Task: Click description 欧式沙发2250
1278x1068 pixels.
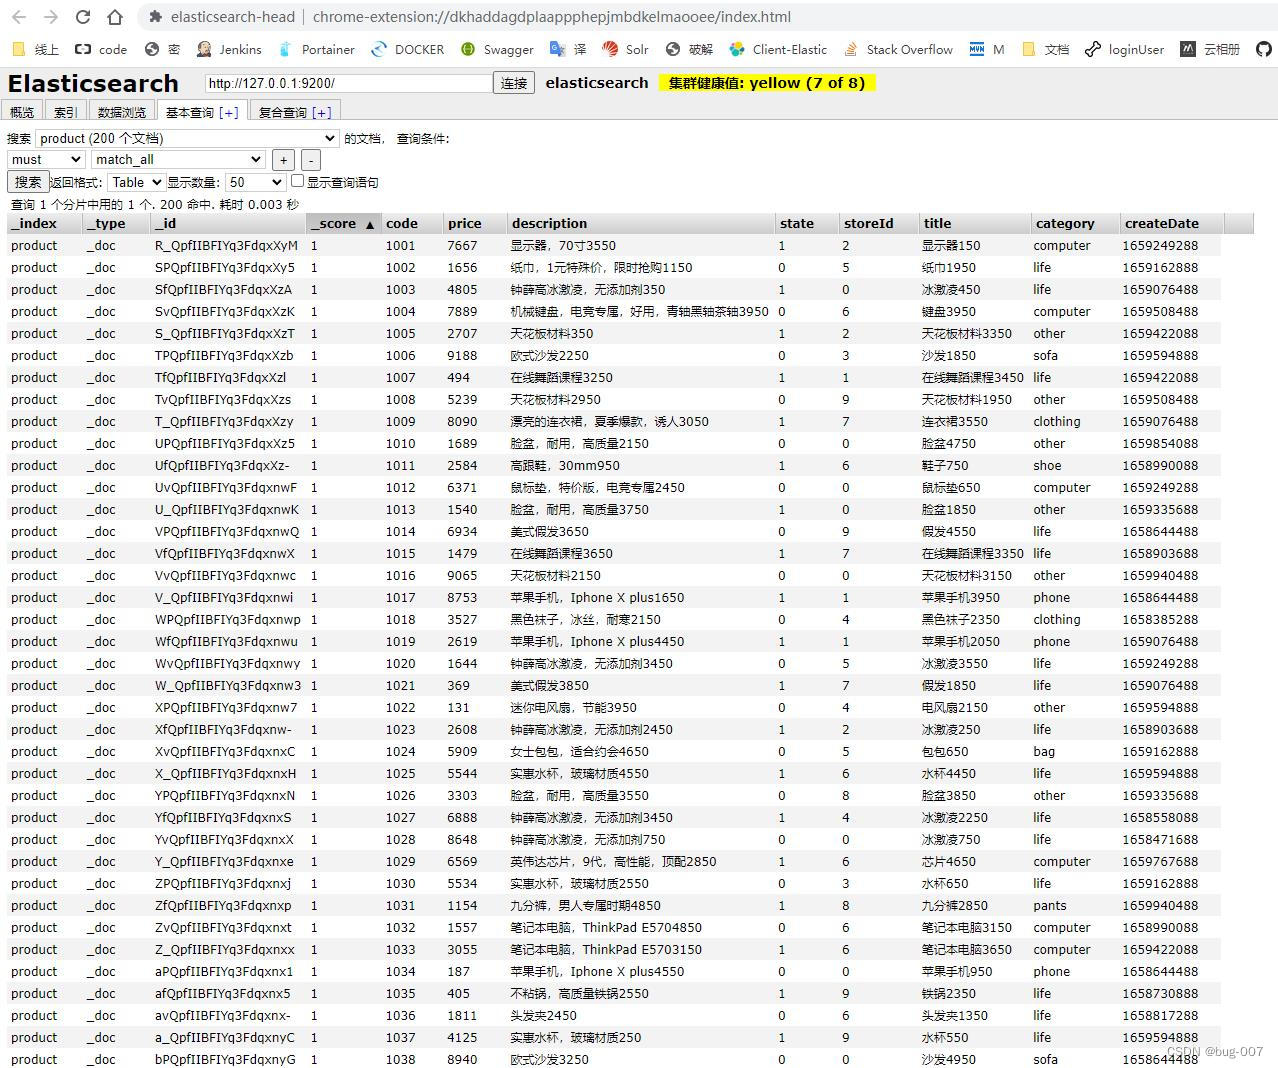Action: click(x=549, y=355)
